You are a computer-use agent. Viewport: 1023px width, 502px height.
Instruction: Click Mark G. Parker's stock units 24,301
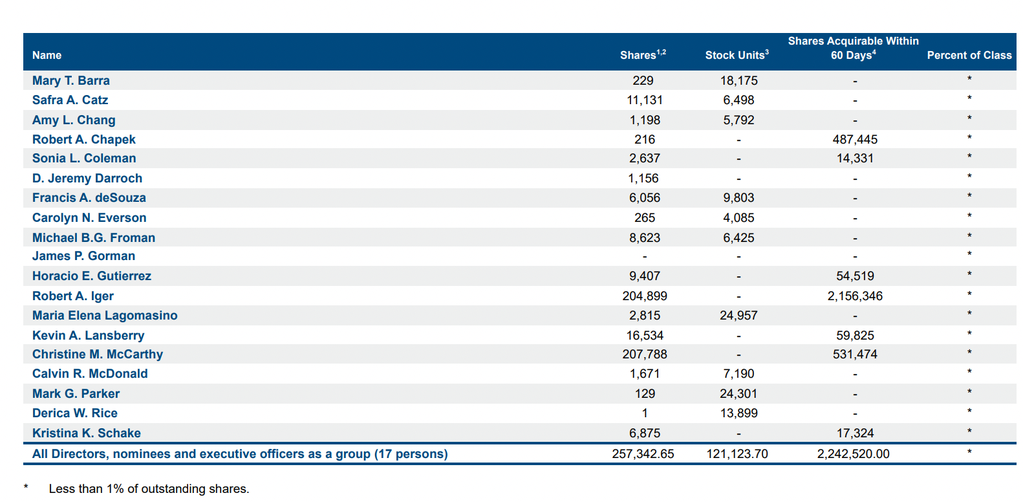[x=738, y=394]
